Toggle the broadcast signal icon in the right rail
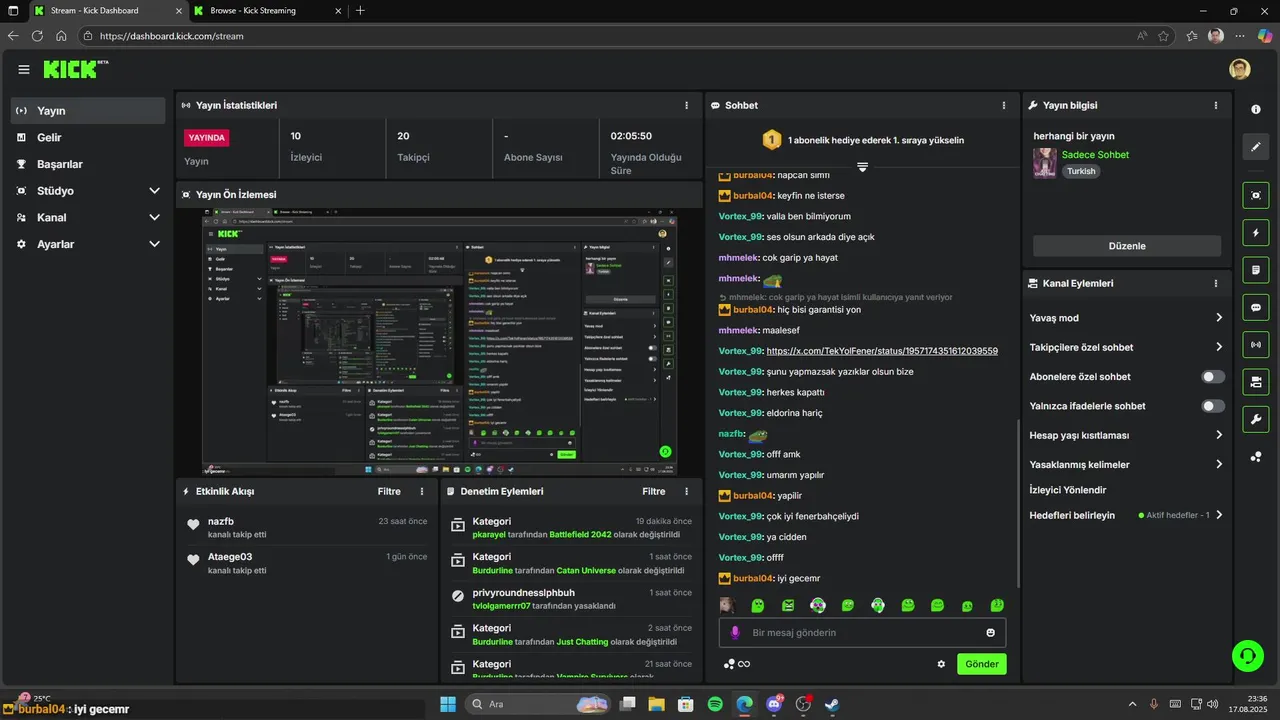Viewport: 1280px width, 720px height. 1256,345
